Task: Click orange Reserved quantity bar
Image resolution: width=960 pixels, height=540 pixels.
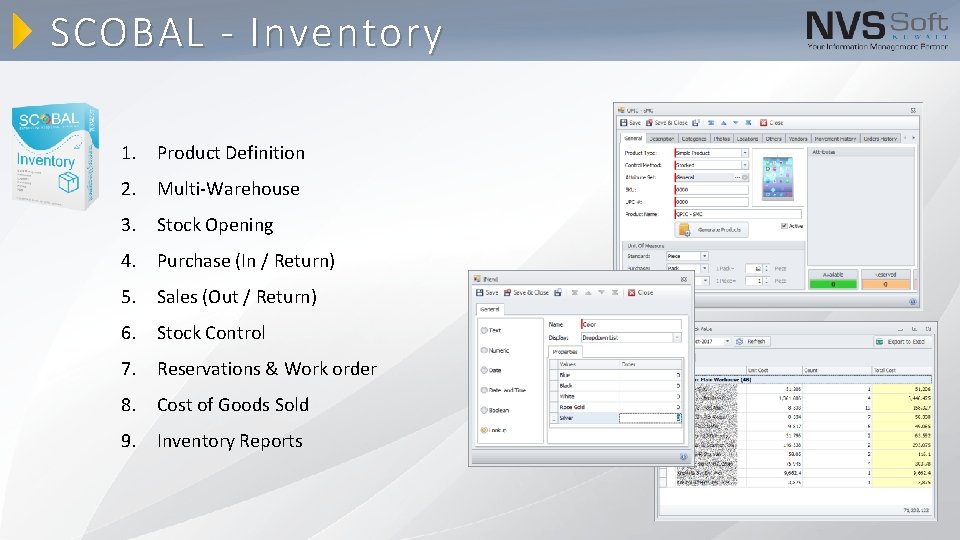Action: [x=885, y=284]
